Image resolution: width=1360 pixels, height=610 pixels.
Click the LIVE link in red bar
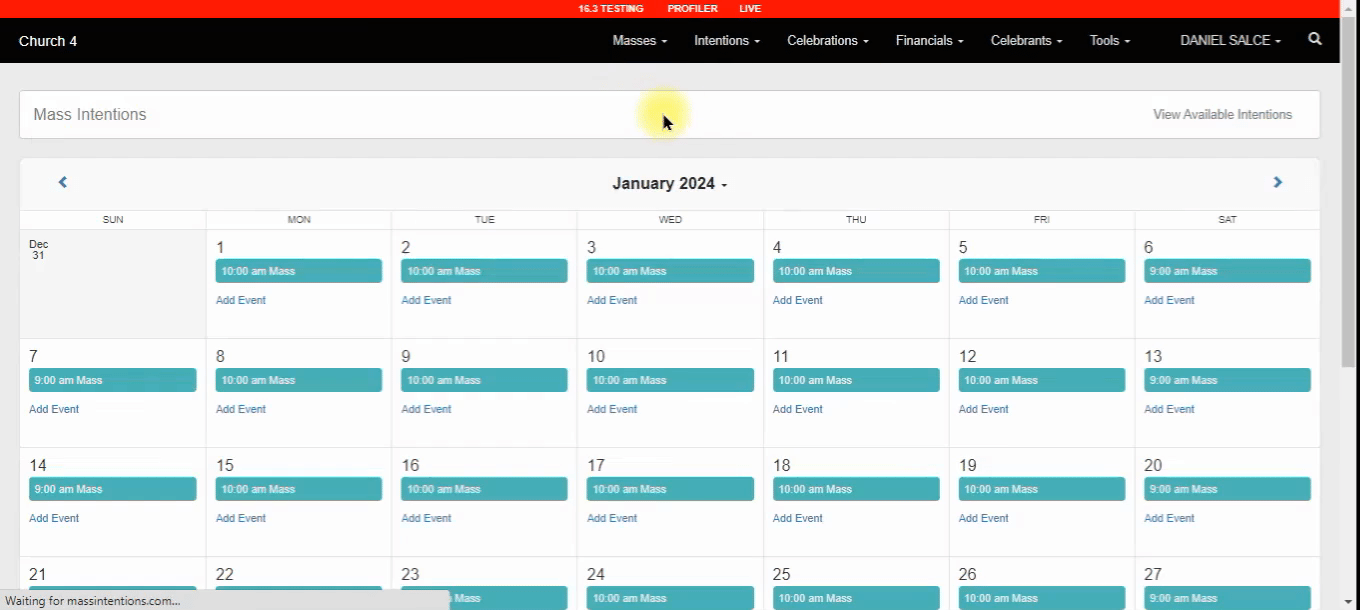coord(750,9)
